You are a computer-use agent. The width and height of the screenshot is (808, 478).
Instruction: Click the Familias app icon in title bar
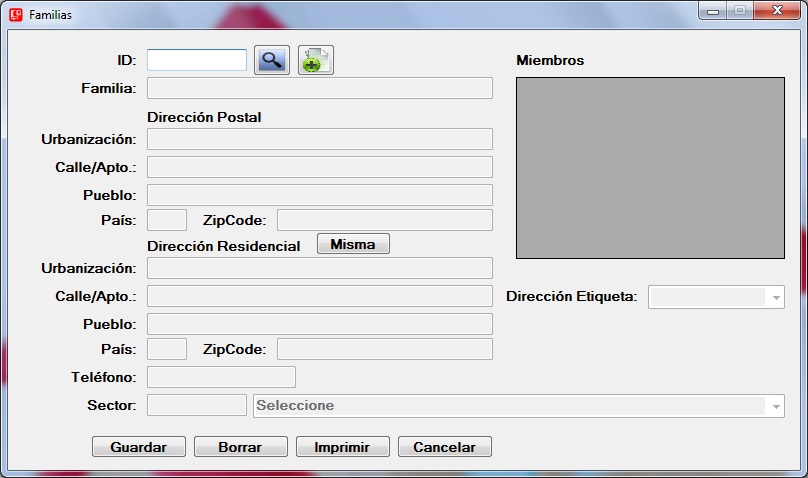(x=15, y=15)
